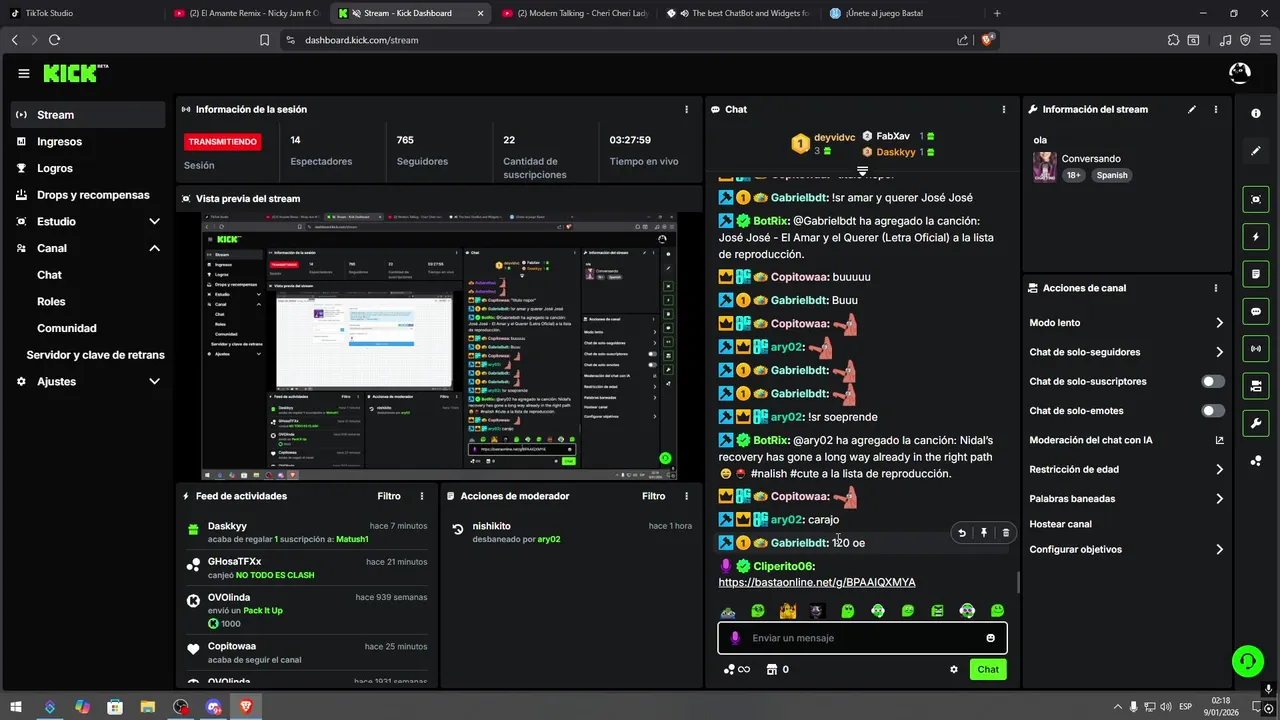
Task: Edit stream info with the pencil icon
Action: pos(1192,109)
